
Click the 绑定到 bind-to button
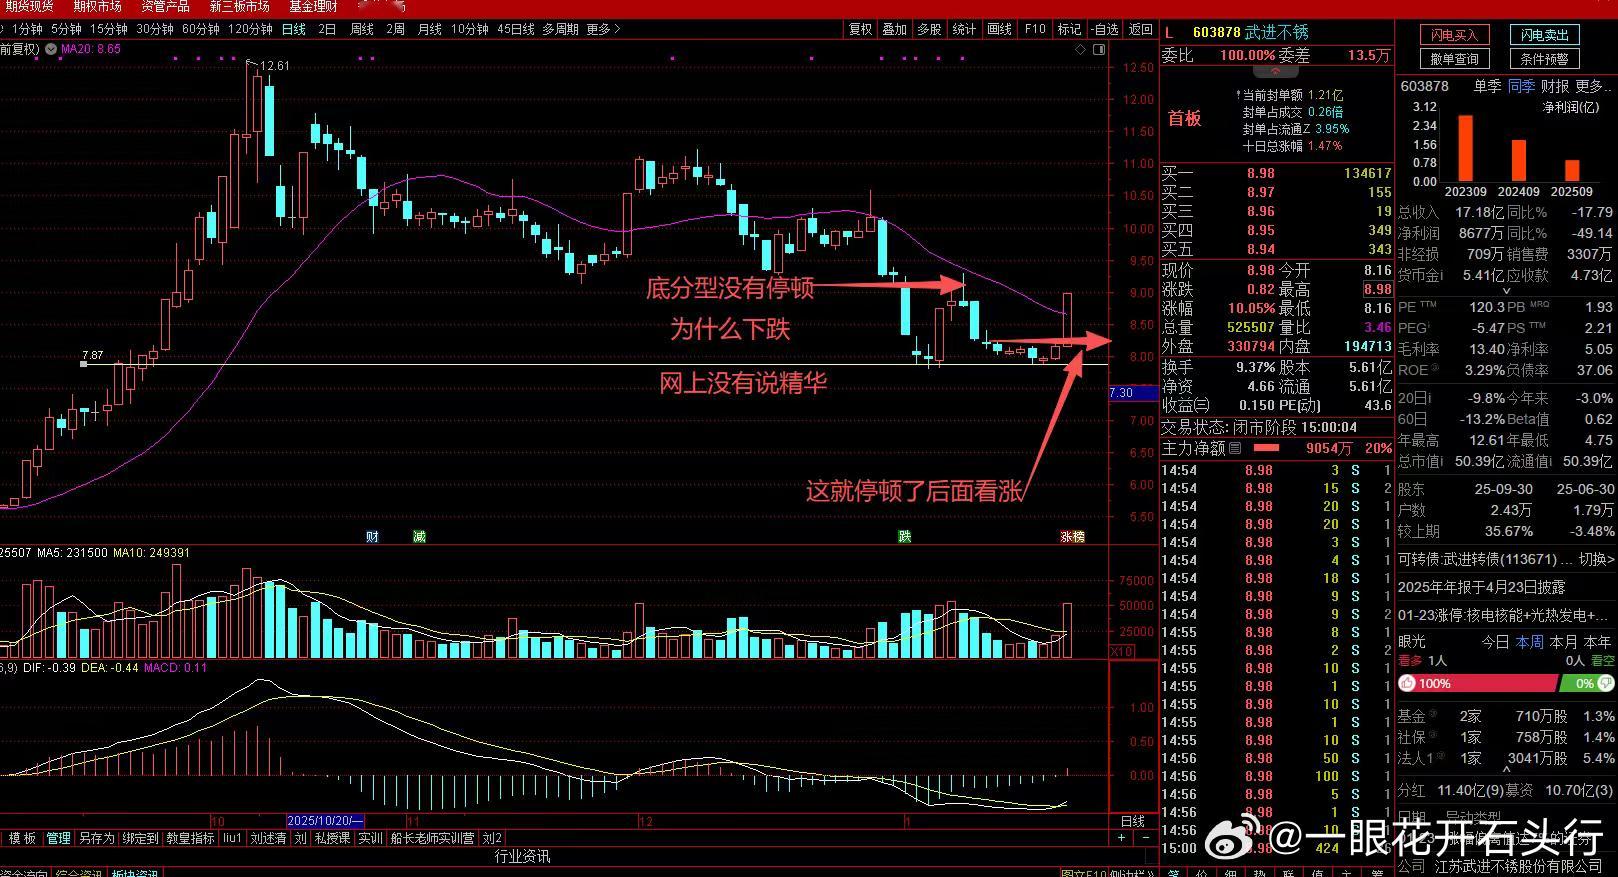point(140,838)
